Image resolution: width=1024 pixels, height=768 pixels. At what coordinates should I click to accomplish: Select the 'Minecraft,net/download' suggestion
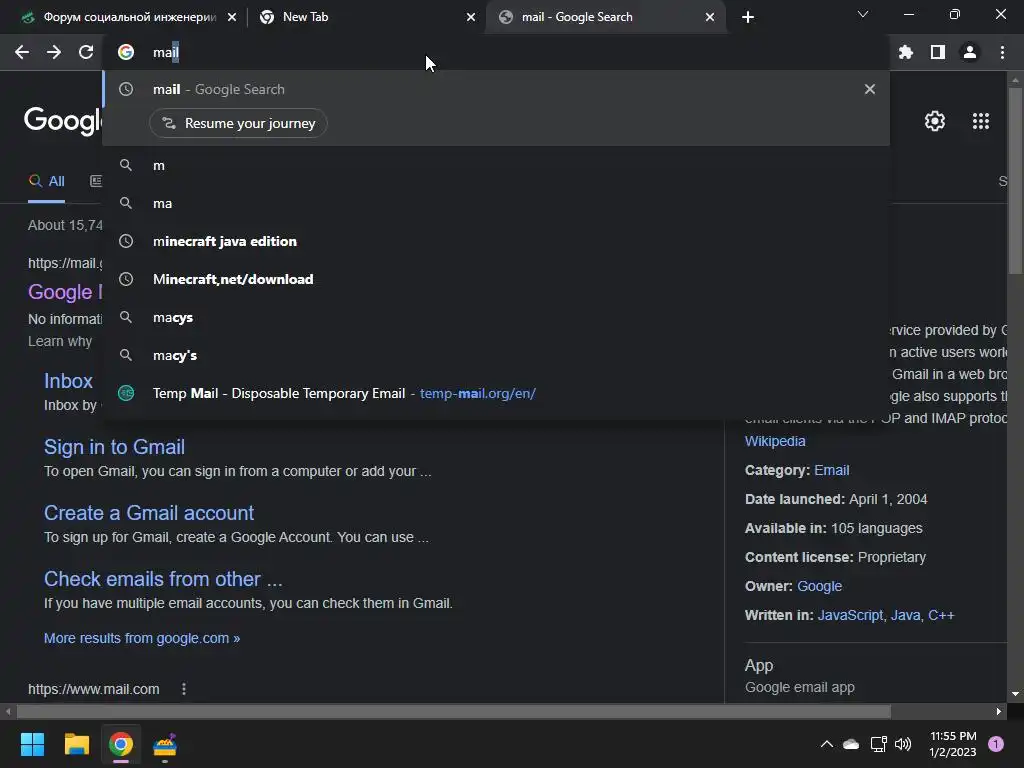coord(496,280)
